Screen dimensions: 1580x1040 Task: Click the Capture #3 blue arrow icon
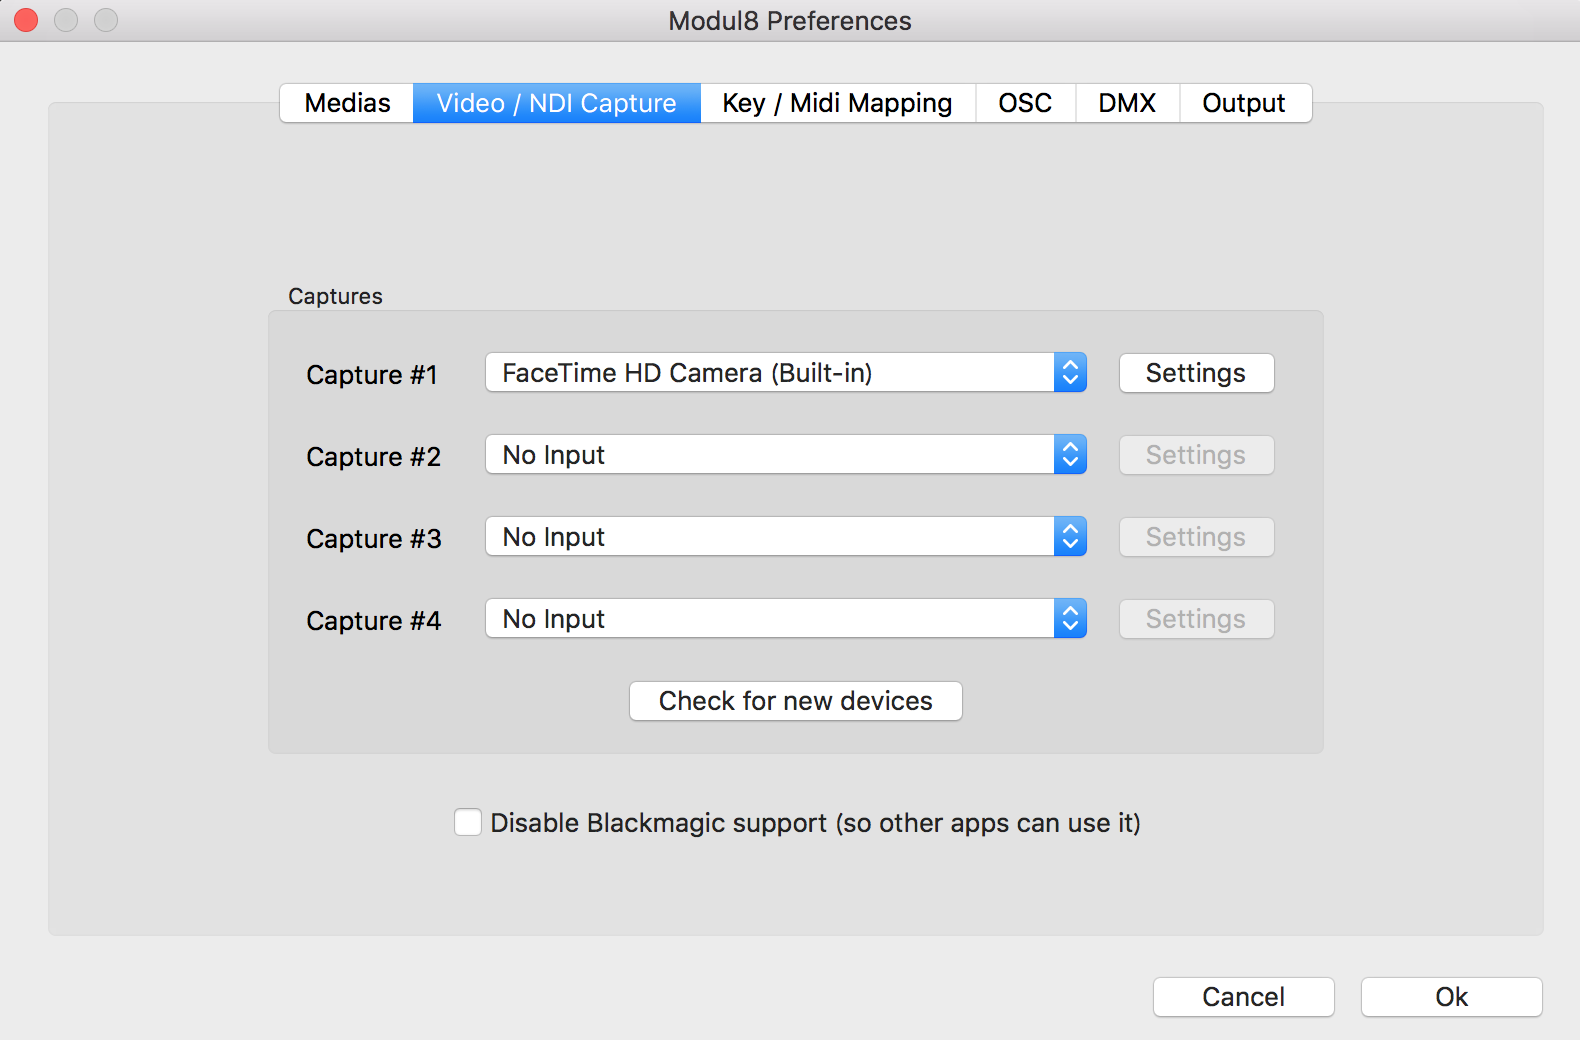pyautogui.click(x=1070, y=537)
